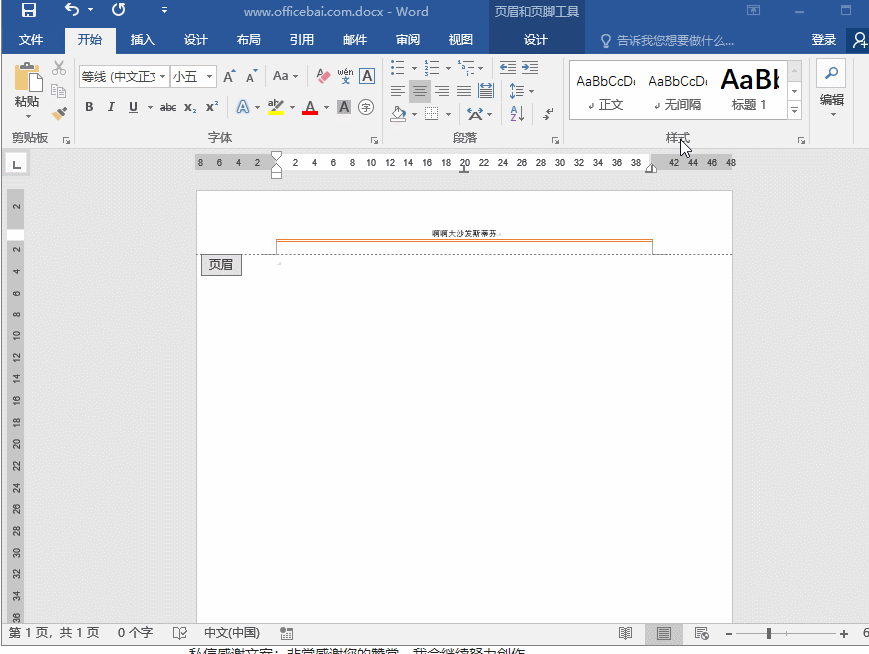Open the 小五 font size dropdown

209,76
